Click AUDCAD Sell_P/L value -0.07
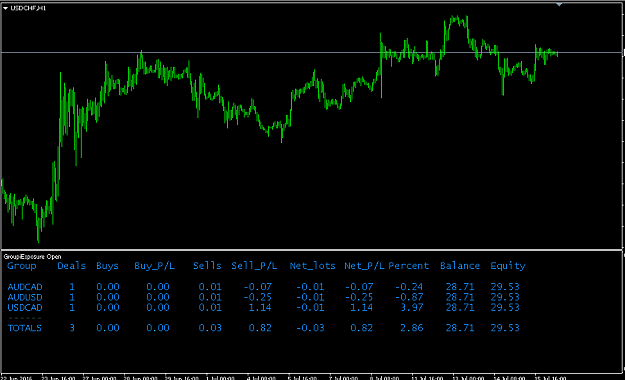The width and height of the screenshot is (625, 380). (x=257, y=287)
